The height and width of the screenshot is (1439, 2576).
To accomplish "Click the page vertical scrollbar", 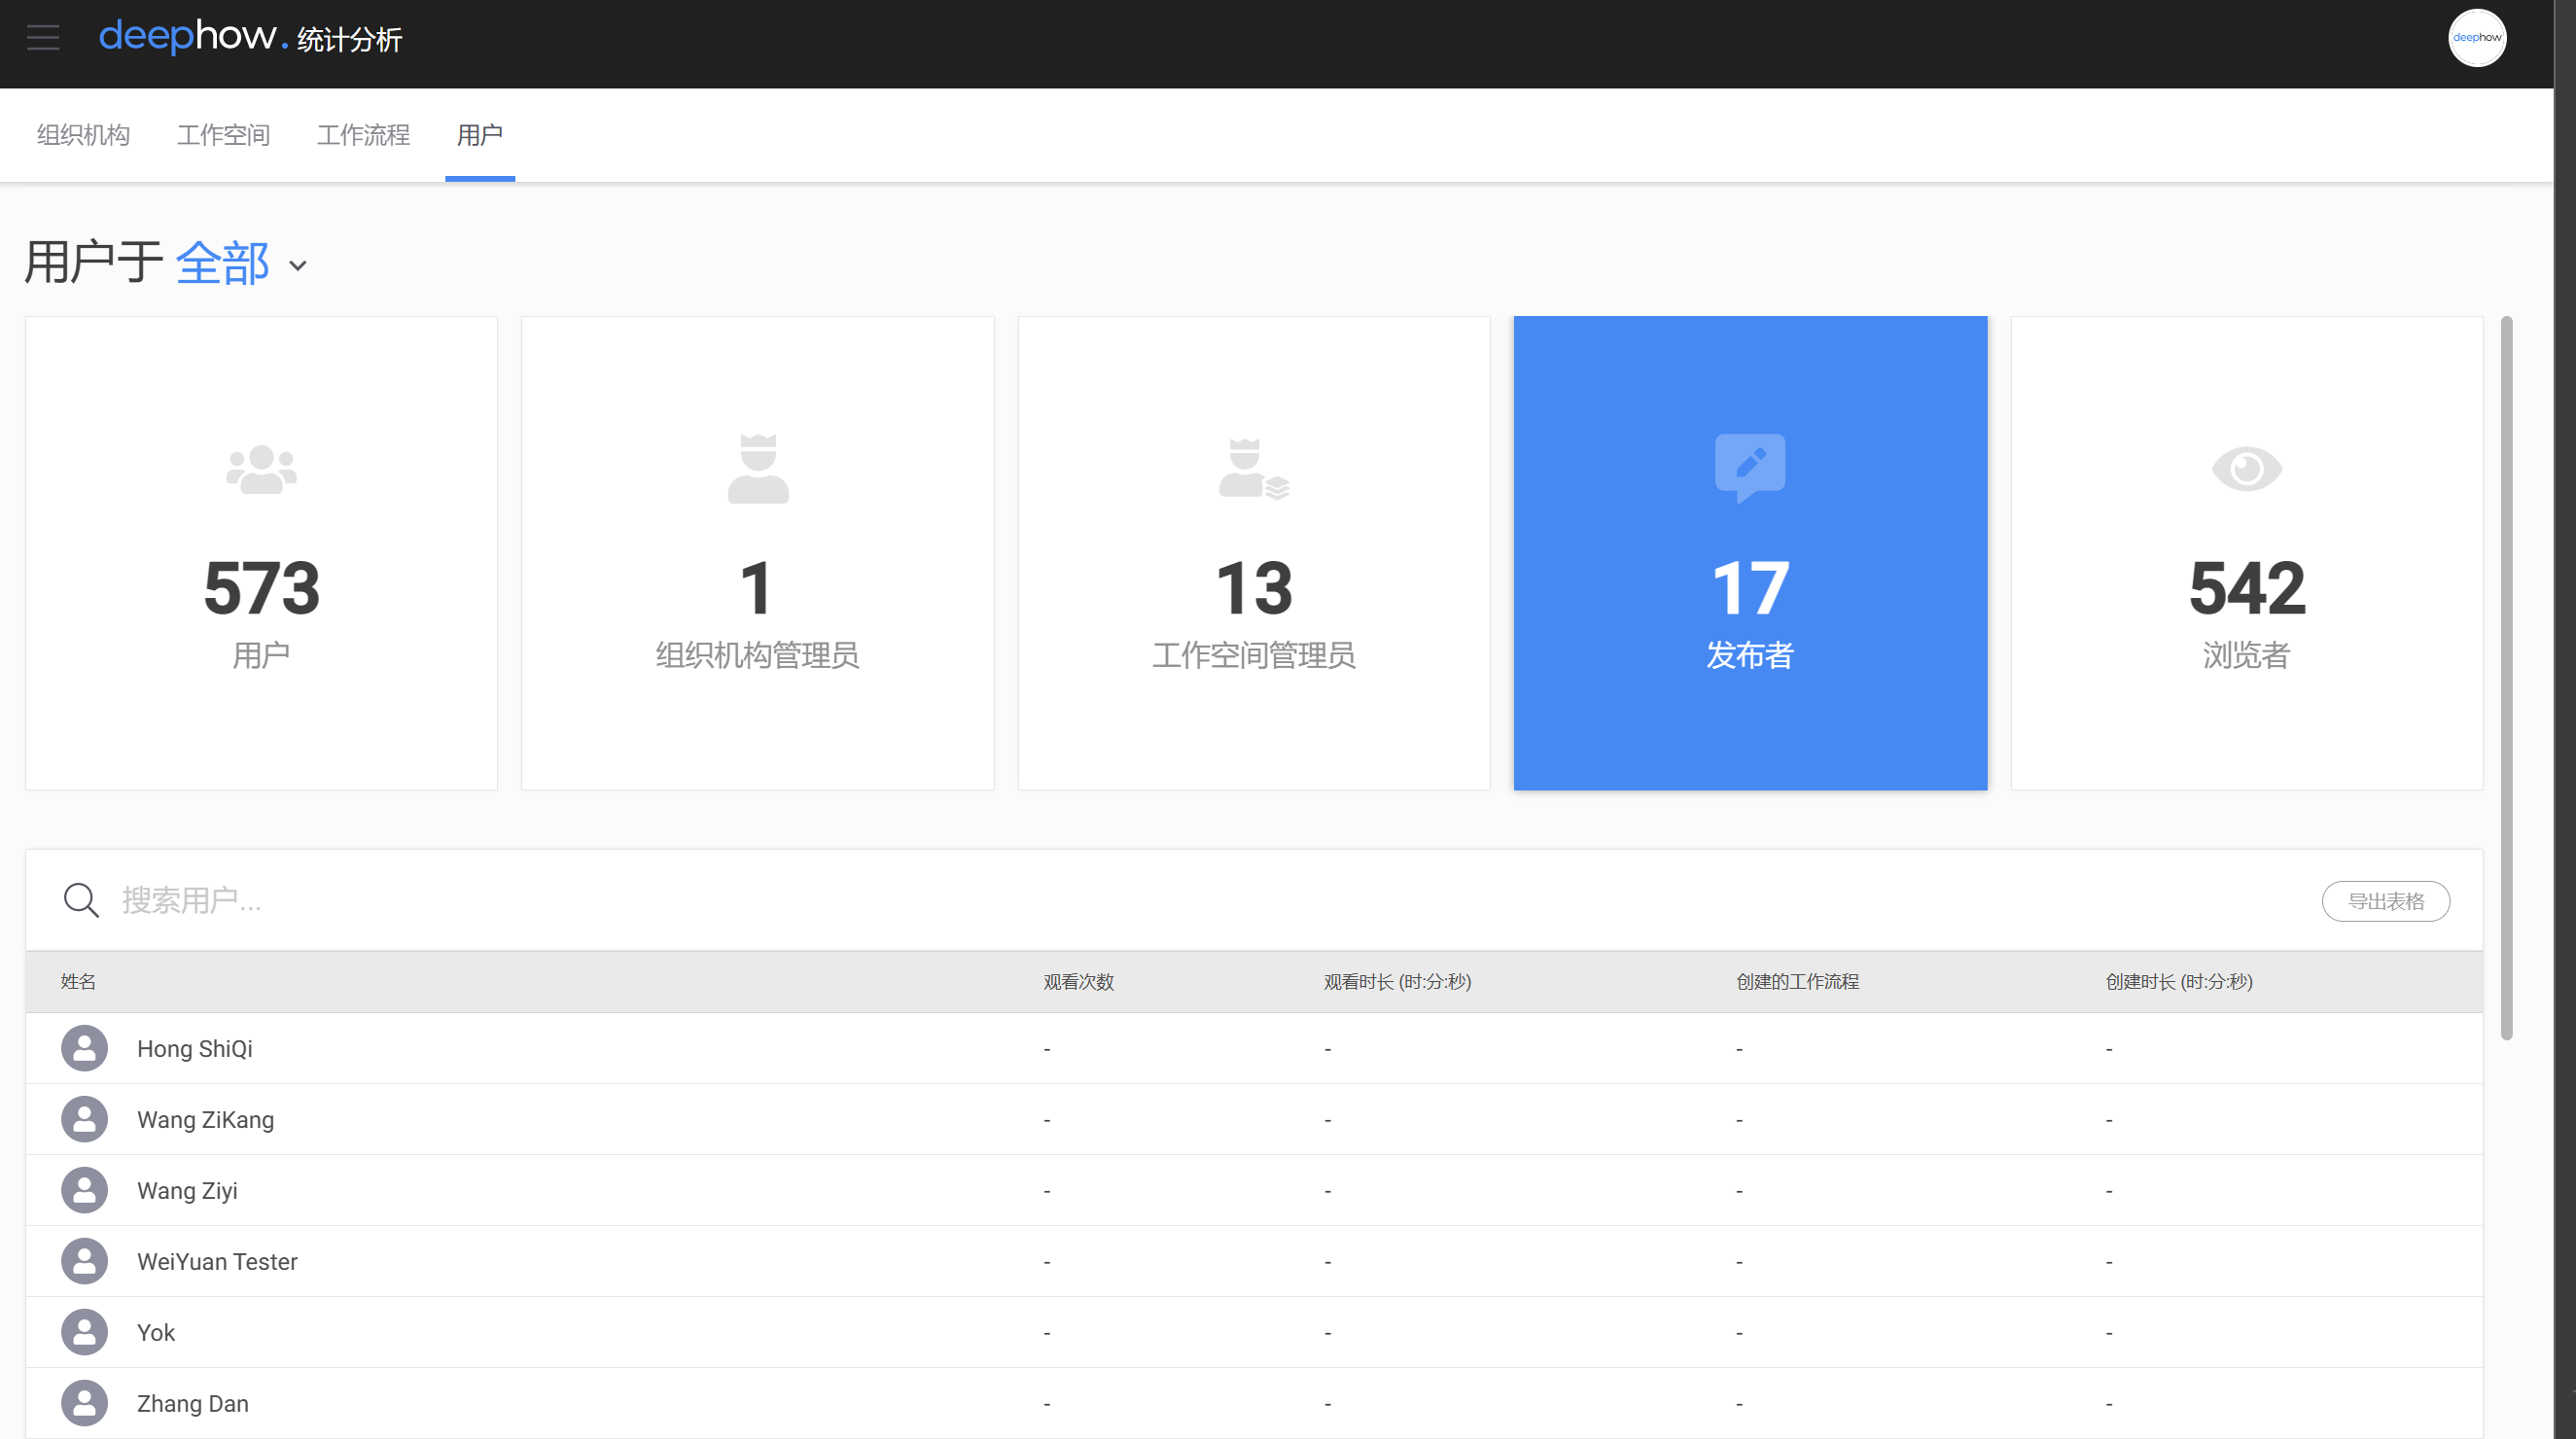I will click(x=2506, y=678).
